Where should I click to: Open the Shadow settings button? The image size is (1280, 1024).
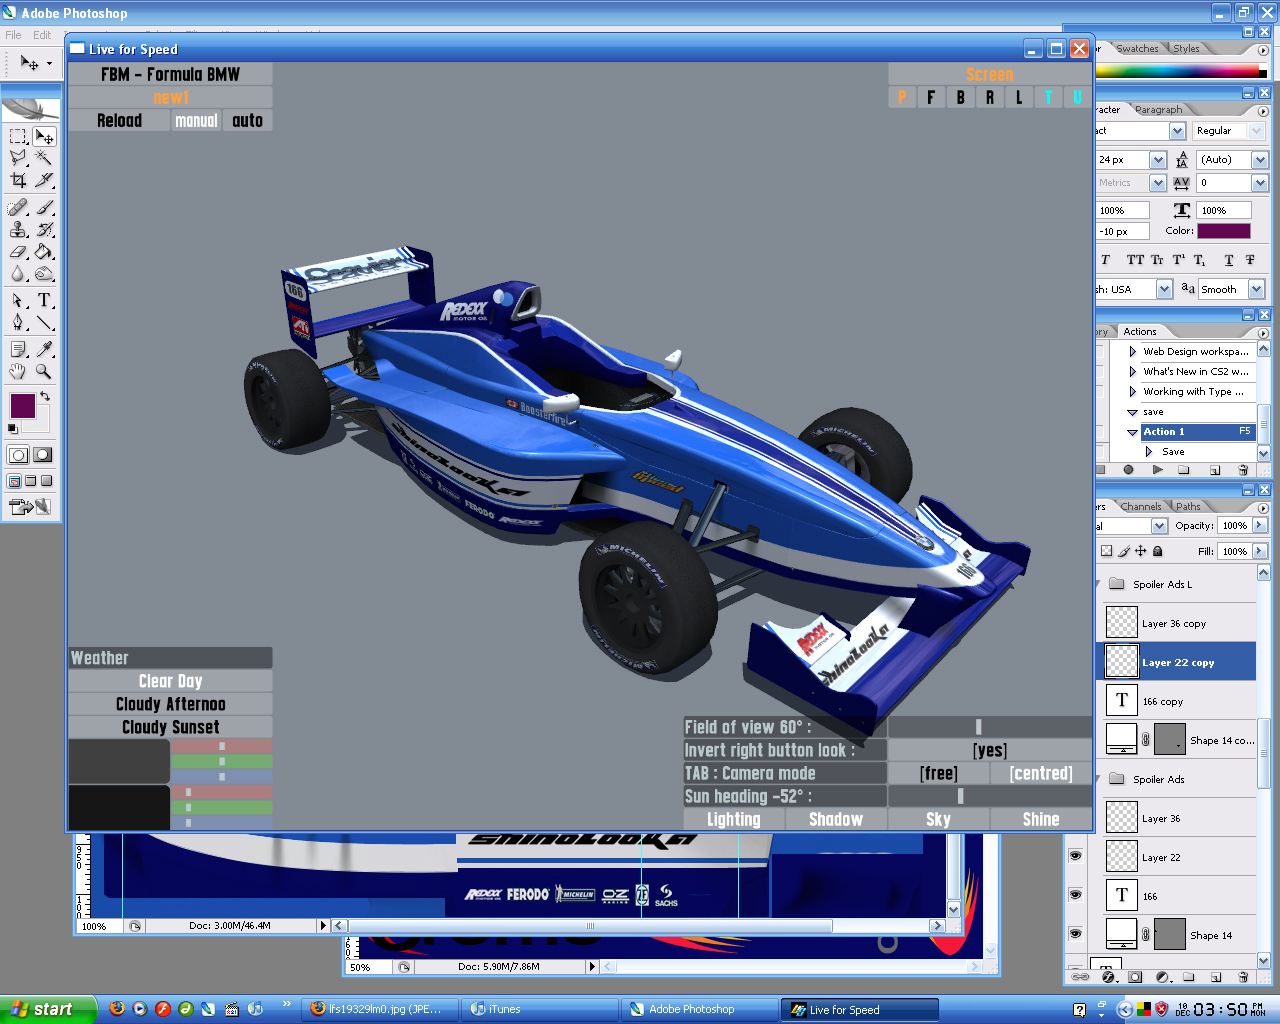tap(836, 819)
